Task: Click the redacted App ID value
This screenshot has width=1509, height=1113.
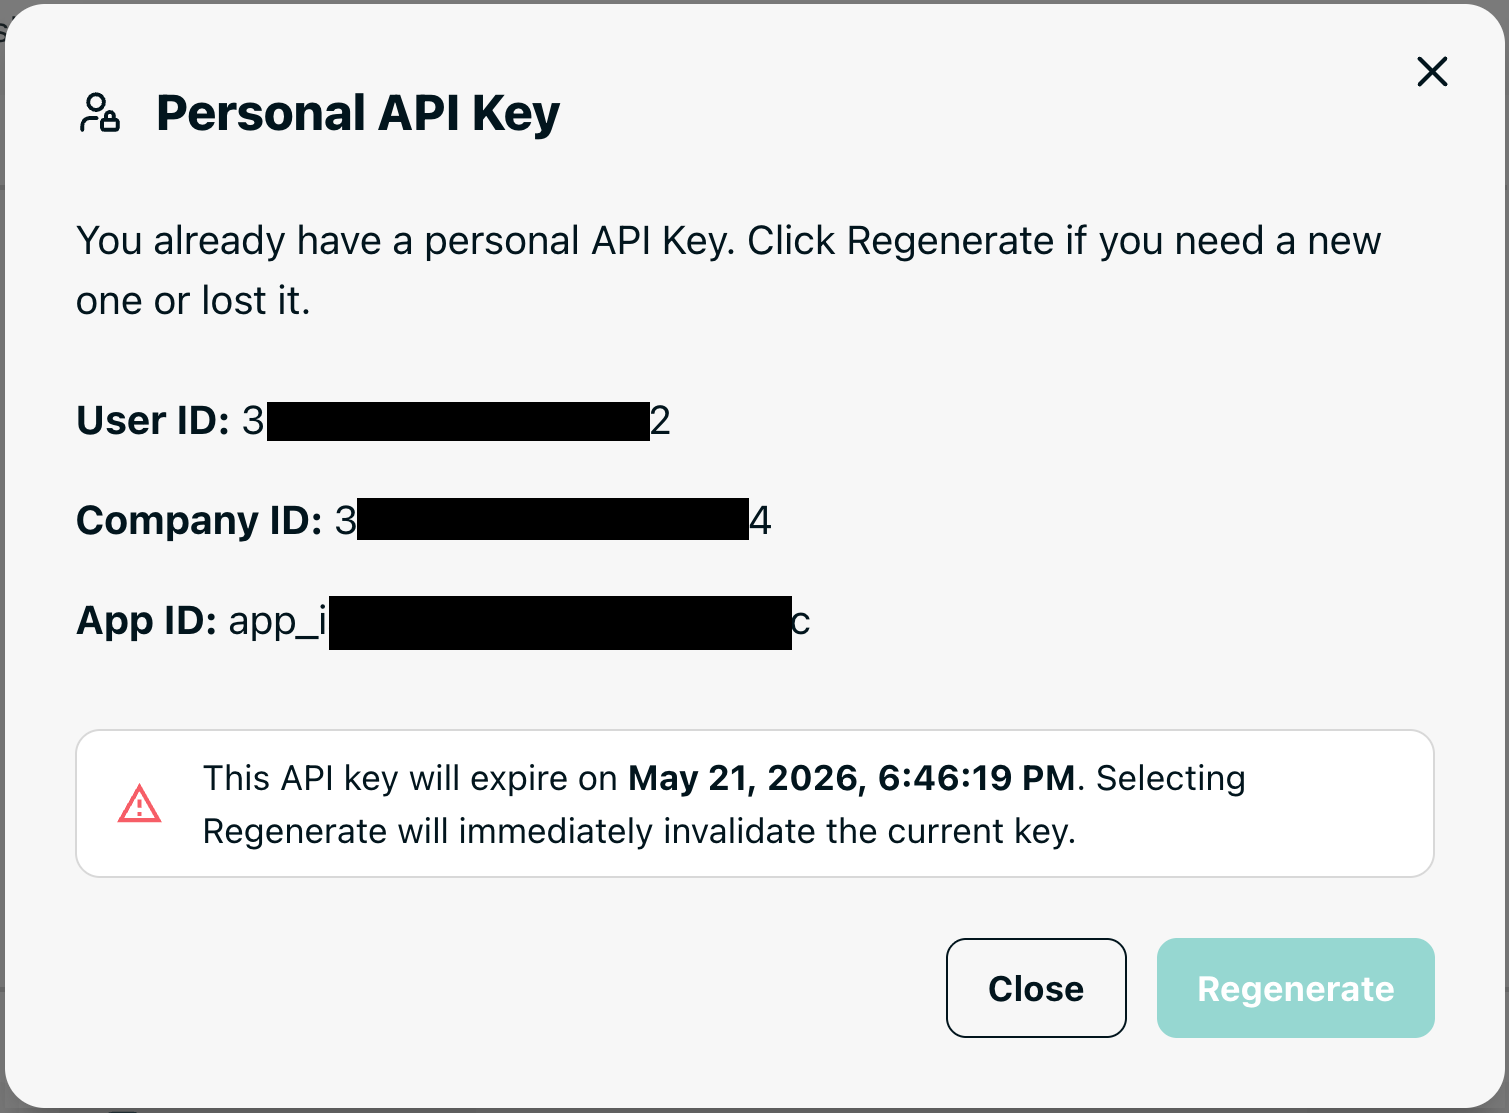Action: (560, 622)
